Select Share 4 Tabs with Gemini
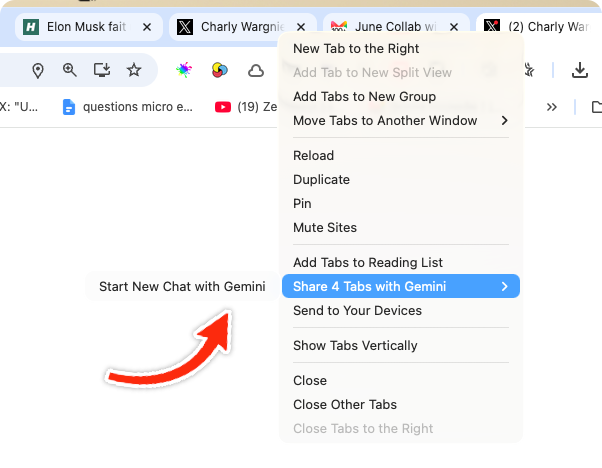This screenshot has height=468, width=602. tap(401, 286)
